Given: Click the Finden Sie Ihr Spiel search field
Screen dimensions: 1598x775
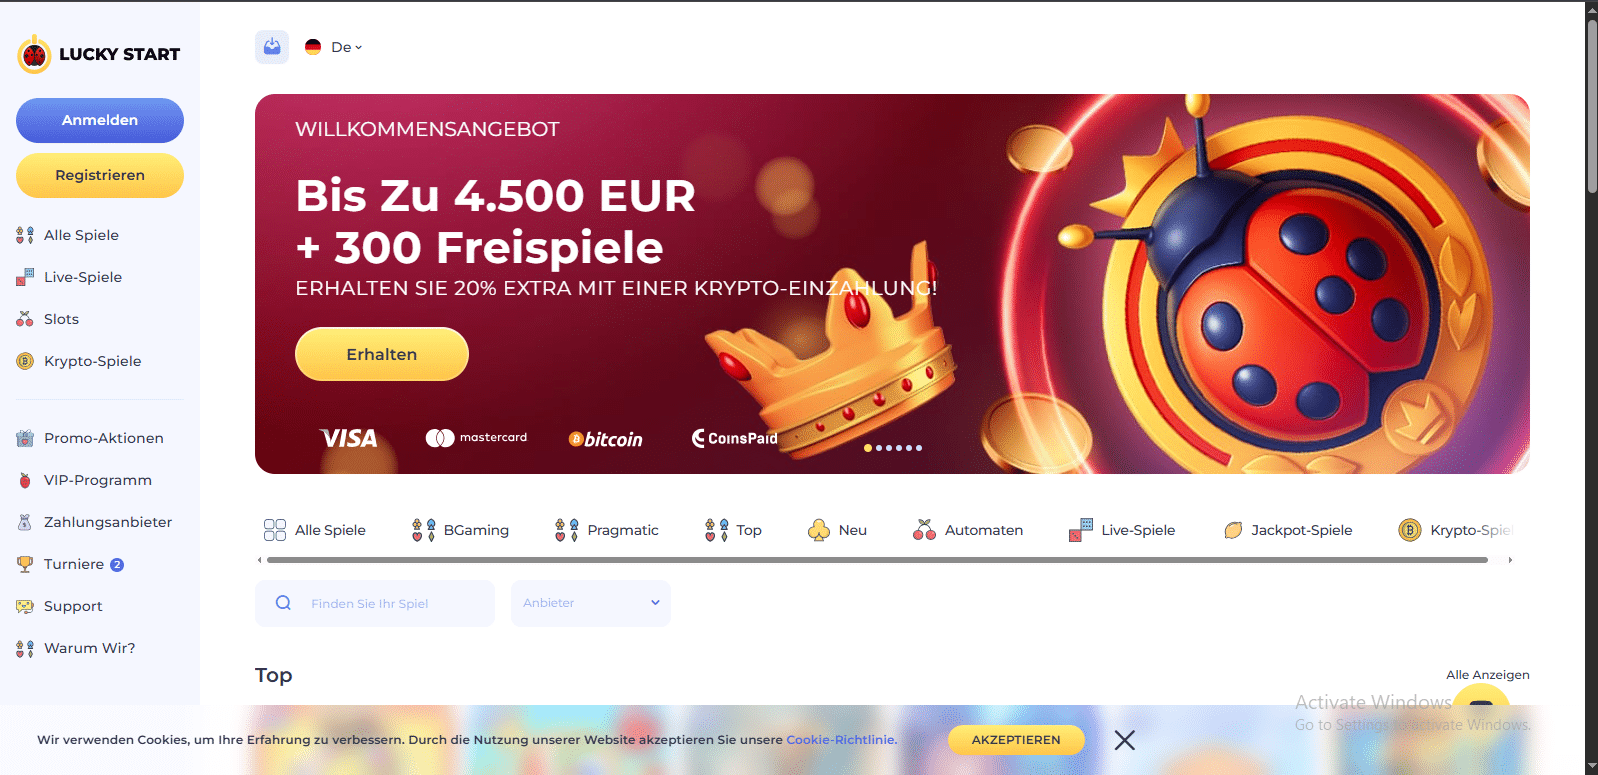Looking at the screenshot, I should (x=375, y=603).
